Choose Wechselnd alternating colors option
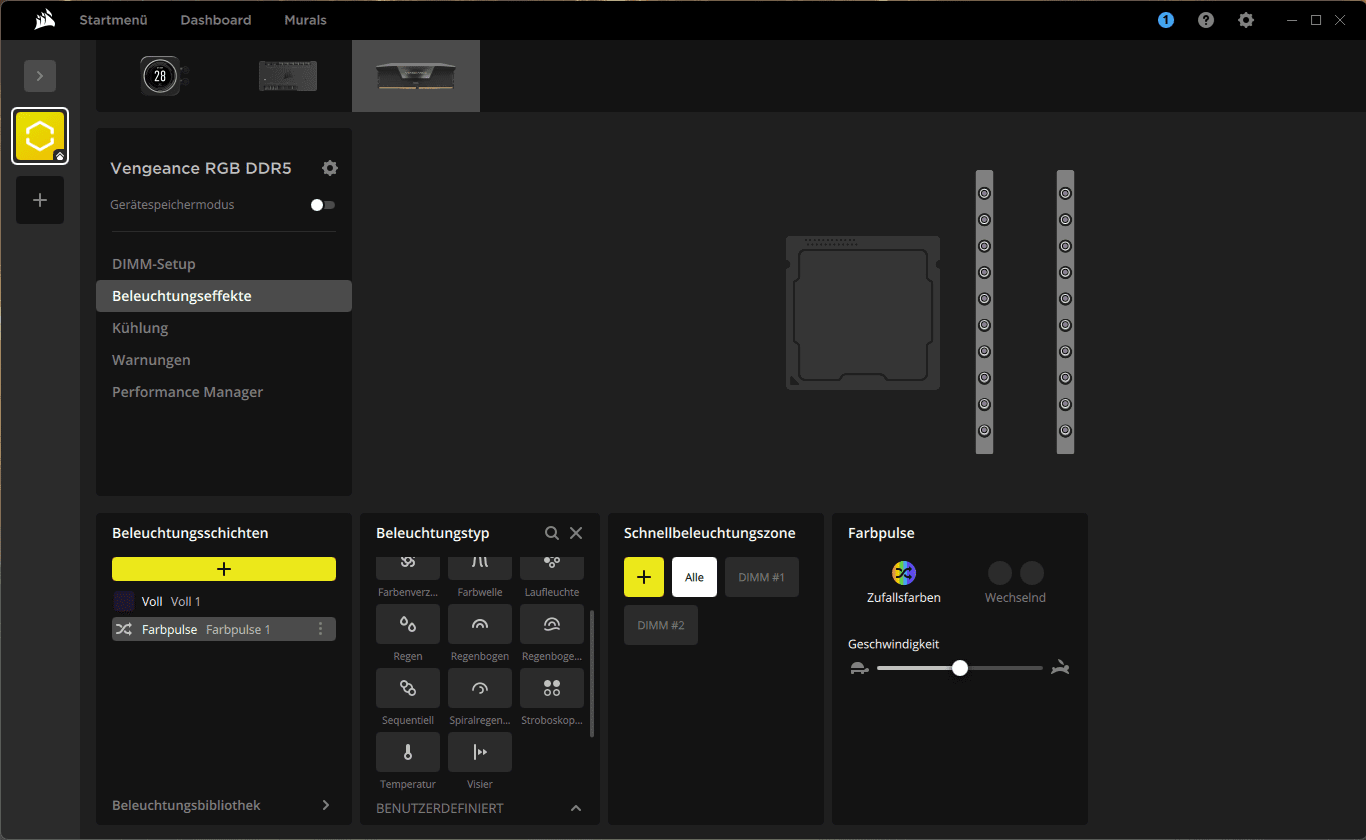 coord(1016,583)
